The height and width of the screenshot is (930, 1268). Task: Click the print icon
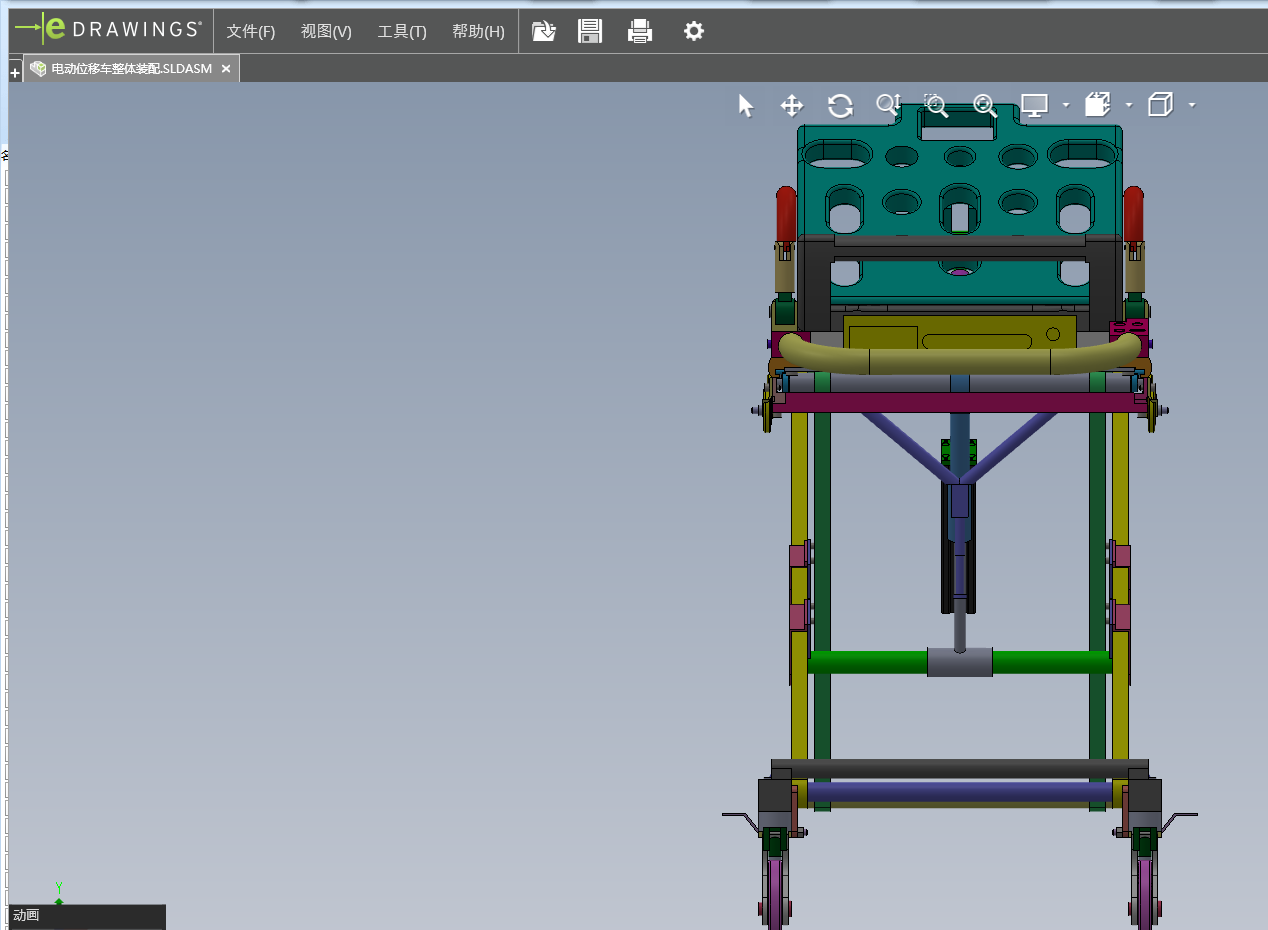point(640,31)
